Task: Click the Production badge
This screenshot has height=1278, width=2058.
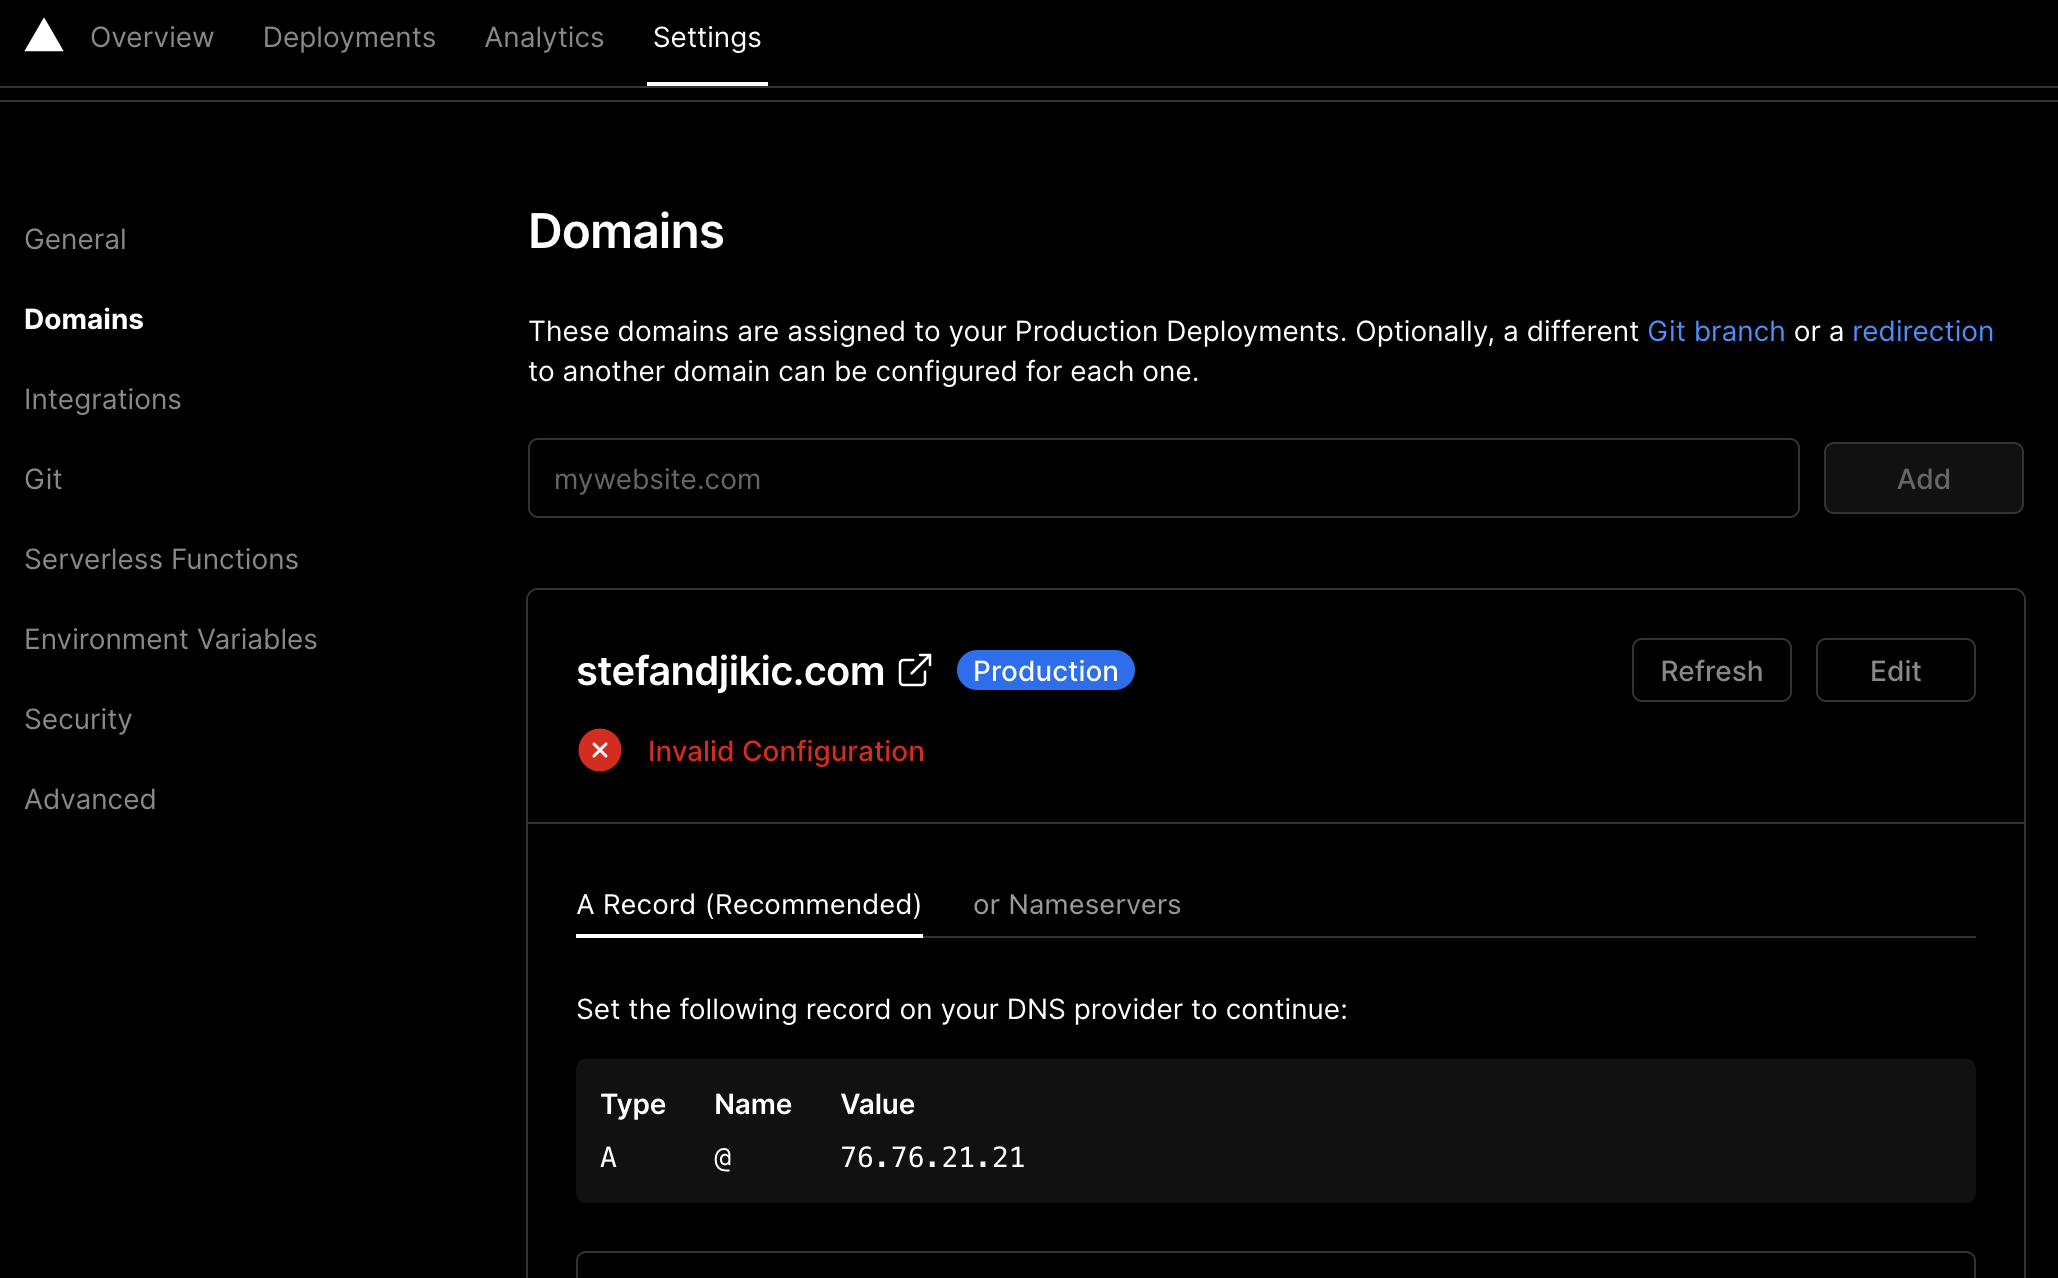Action: (1045, 670)
